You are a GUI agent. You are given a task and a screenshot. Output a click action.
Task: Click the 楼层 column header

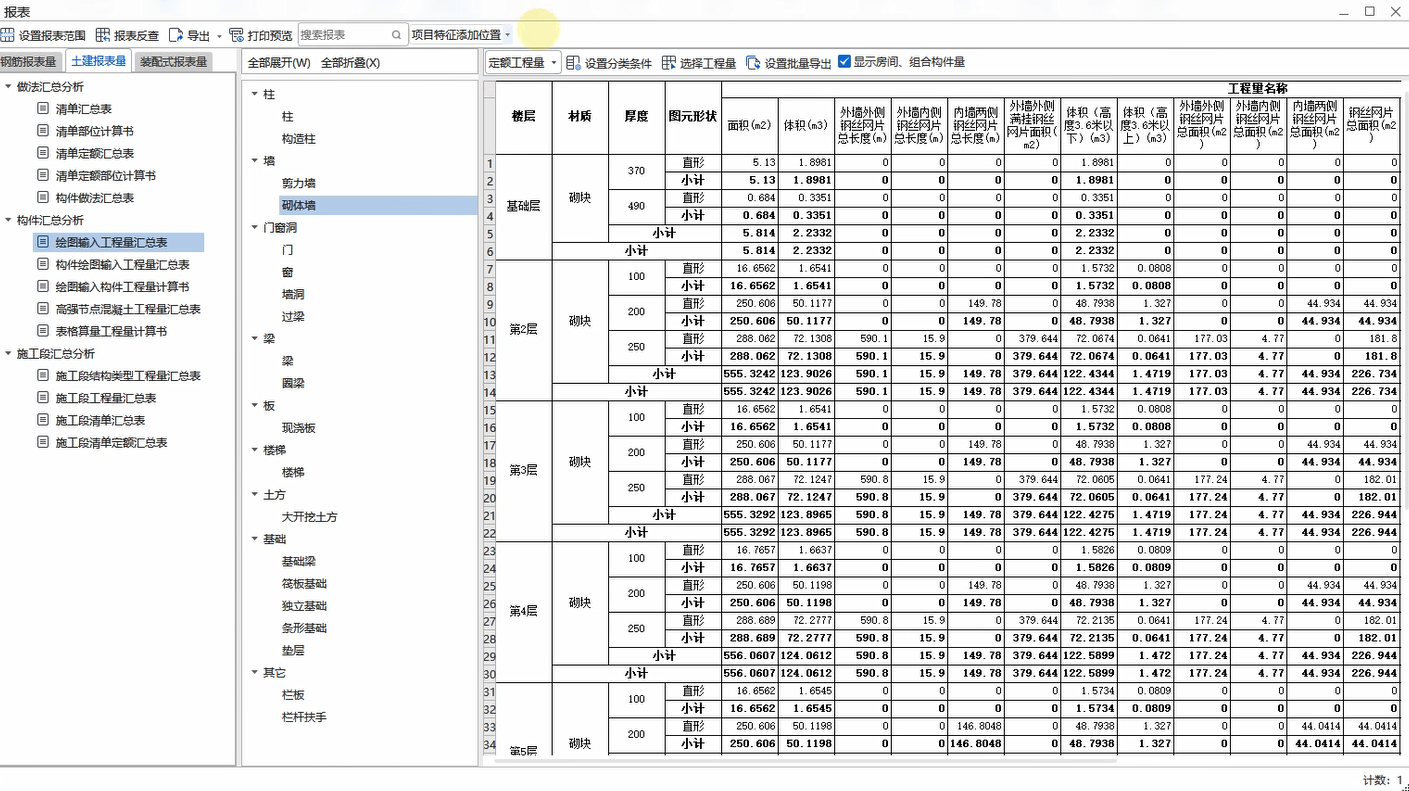(x=523, y=116)
